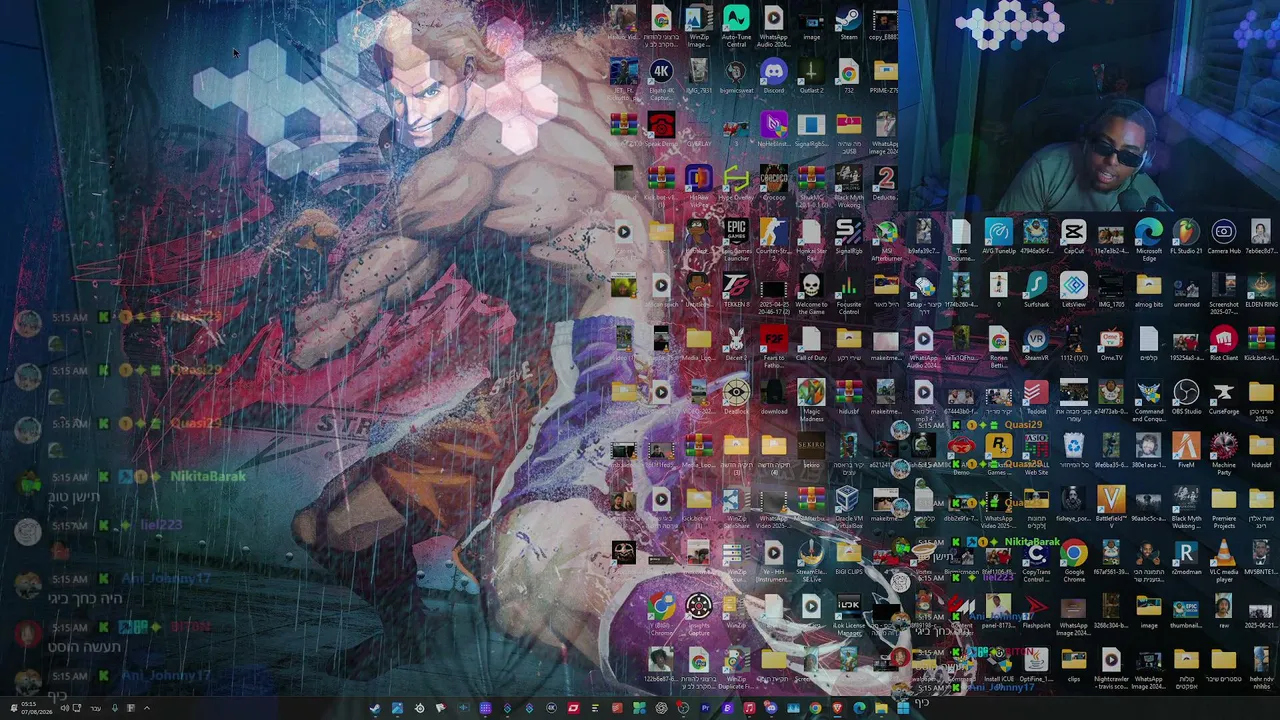1280x720 pixels.
Task: Open the Google Chrome desktop shortcut
Action: click(1073, 562)
